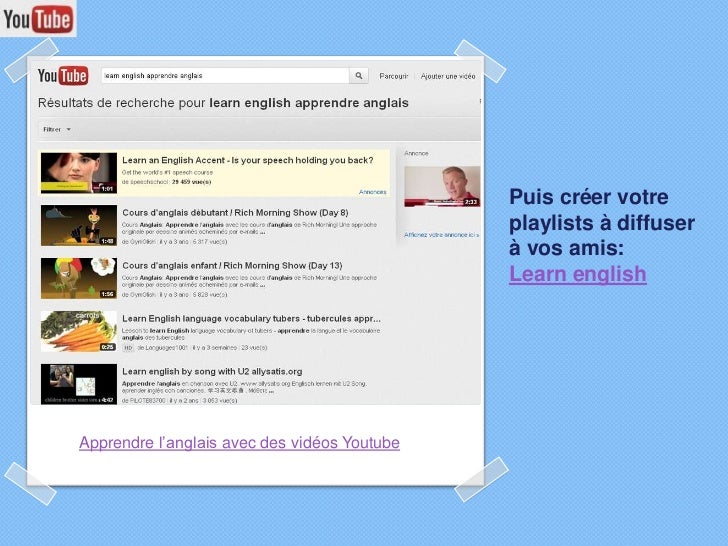Click the Day 13 turkey video thumbnail

pos(79,279)
